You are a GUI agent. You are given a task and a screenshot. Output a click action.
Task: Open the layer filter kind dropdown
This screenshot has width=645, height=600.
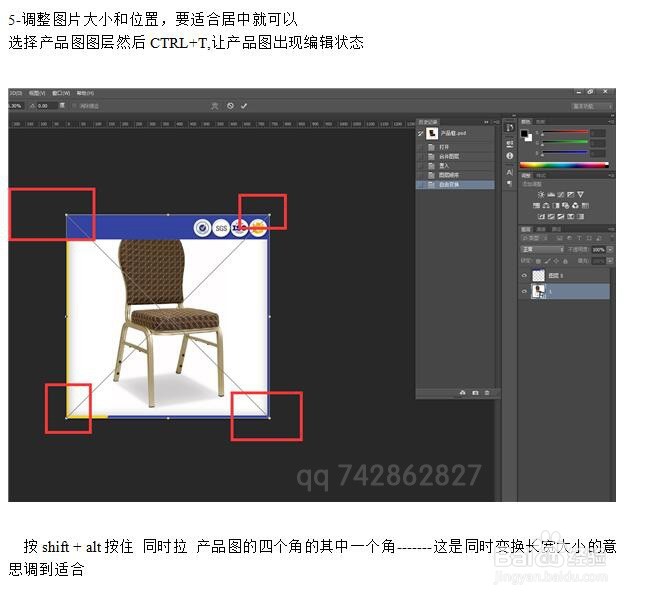point(534,238)
